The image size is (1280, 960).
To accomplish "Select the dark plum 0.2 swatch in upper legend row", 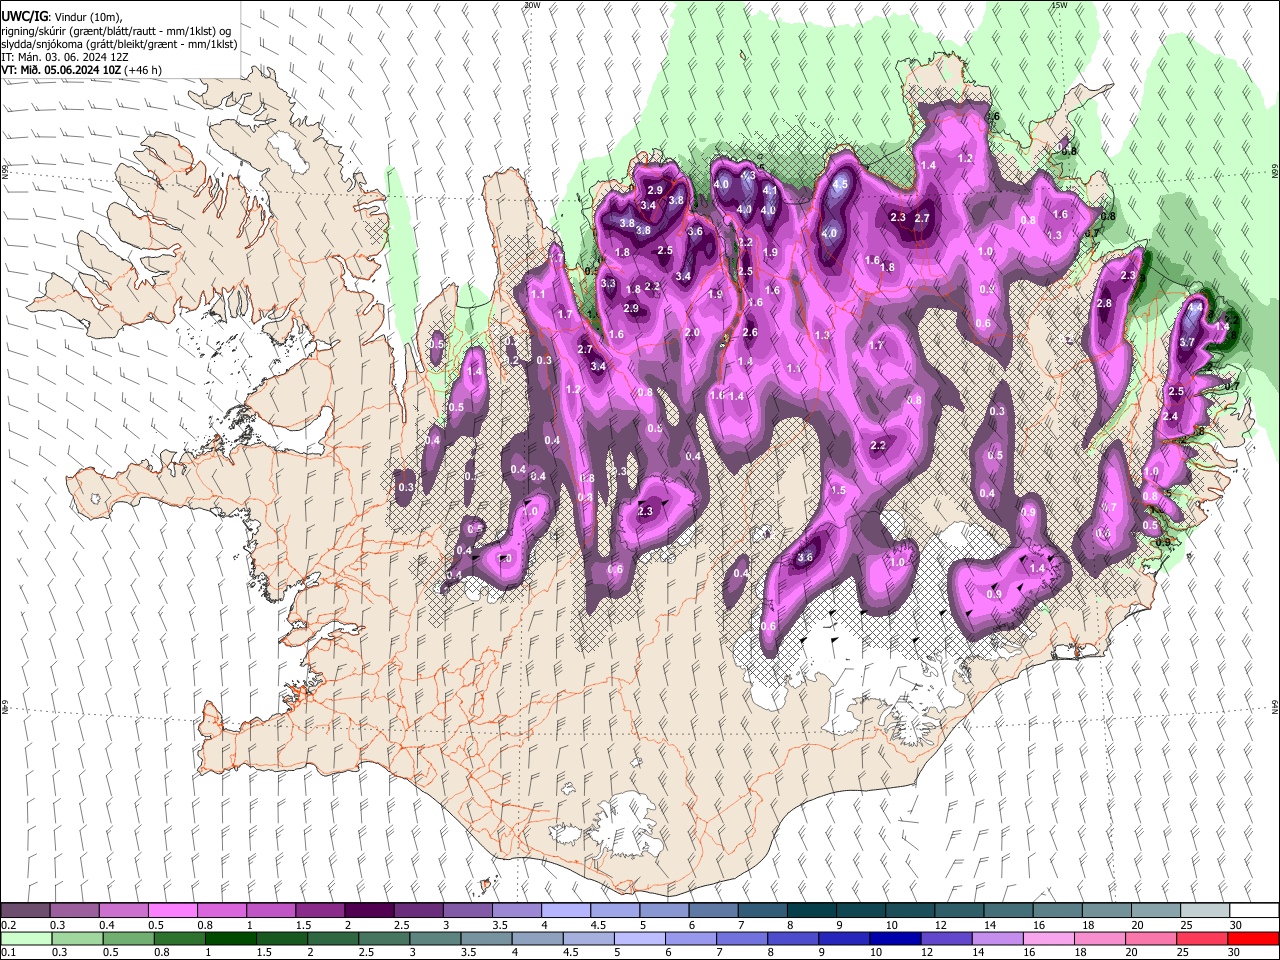I will [x=25, y=911].
